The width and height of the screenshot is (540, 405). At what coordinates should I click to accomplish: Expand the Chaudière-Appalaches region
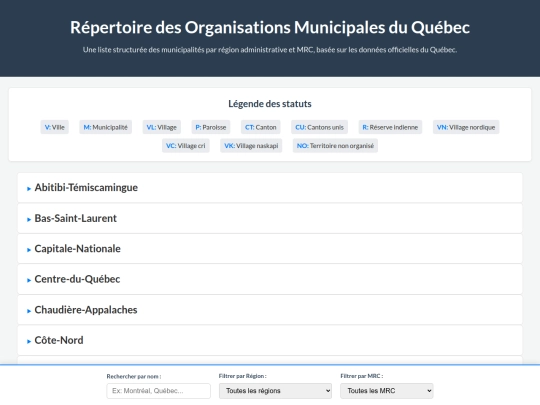pos(270,310)
